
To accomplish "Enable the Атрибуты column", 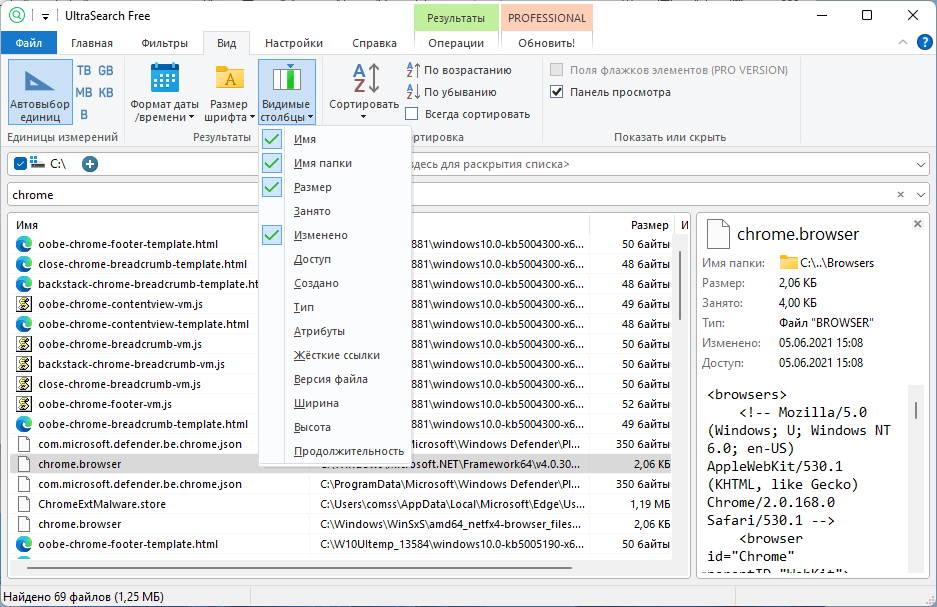I will 335,331.
